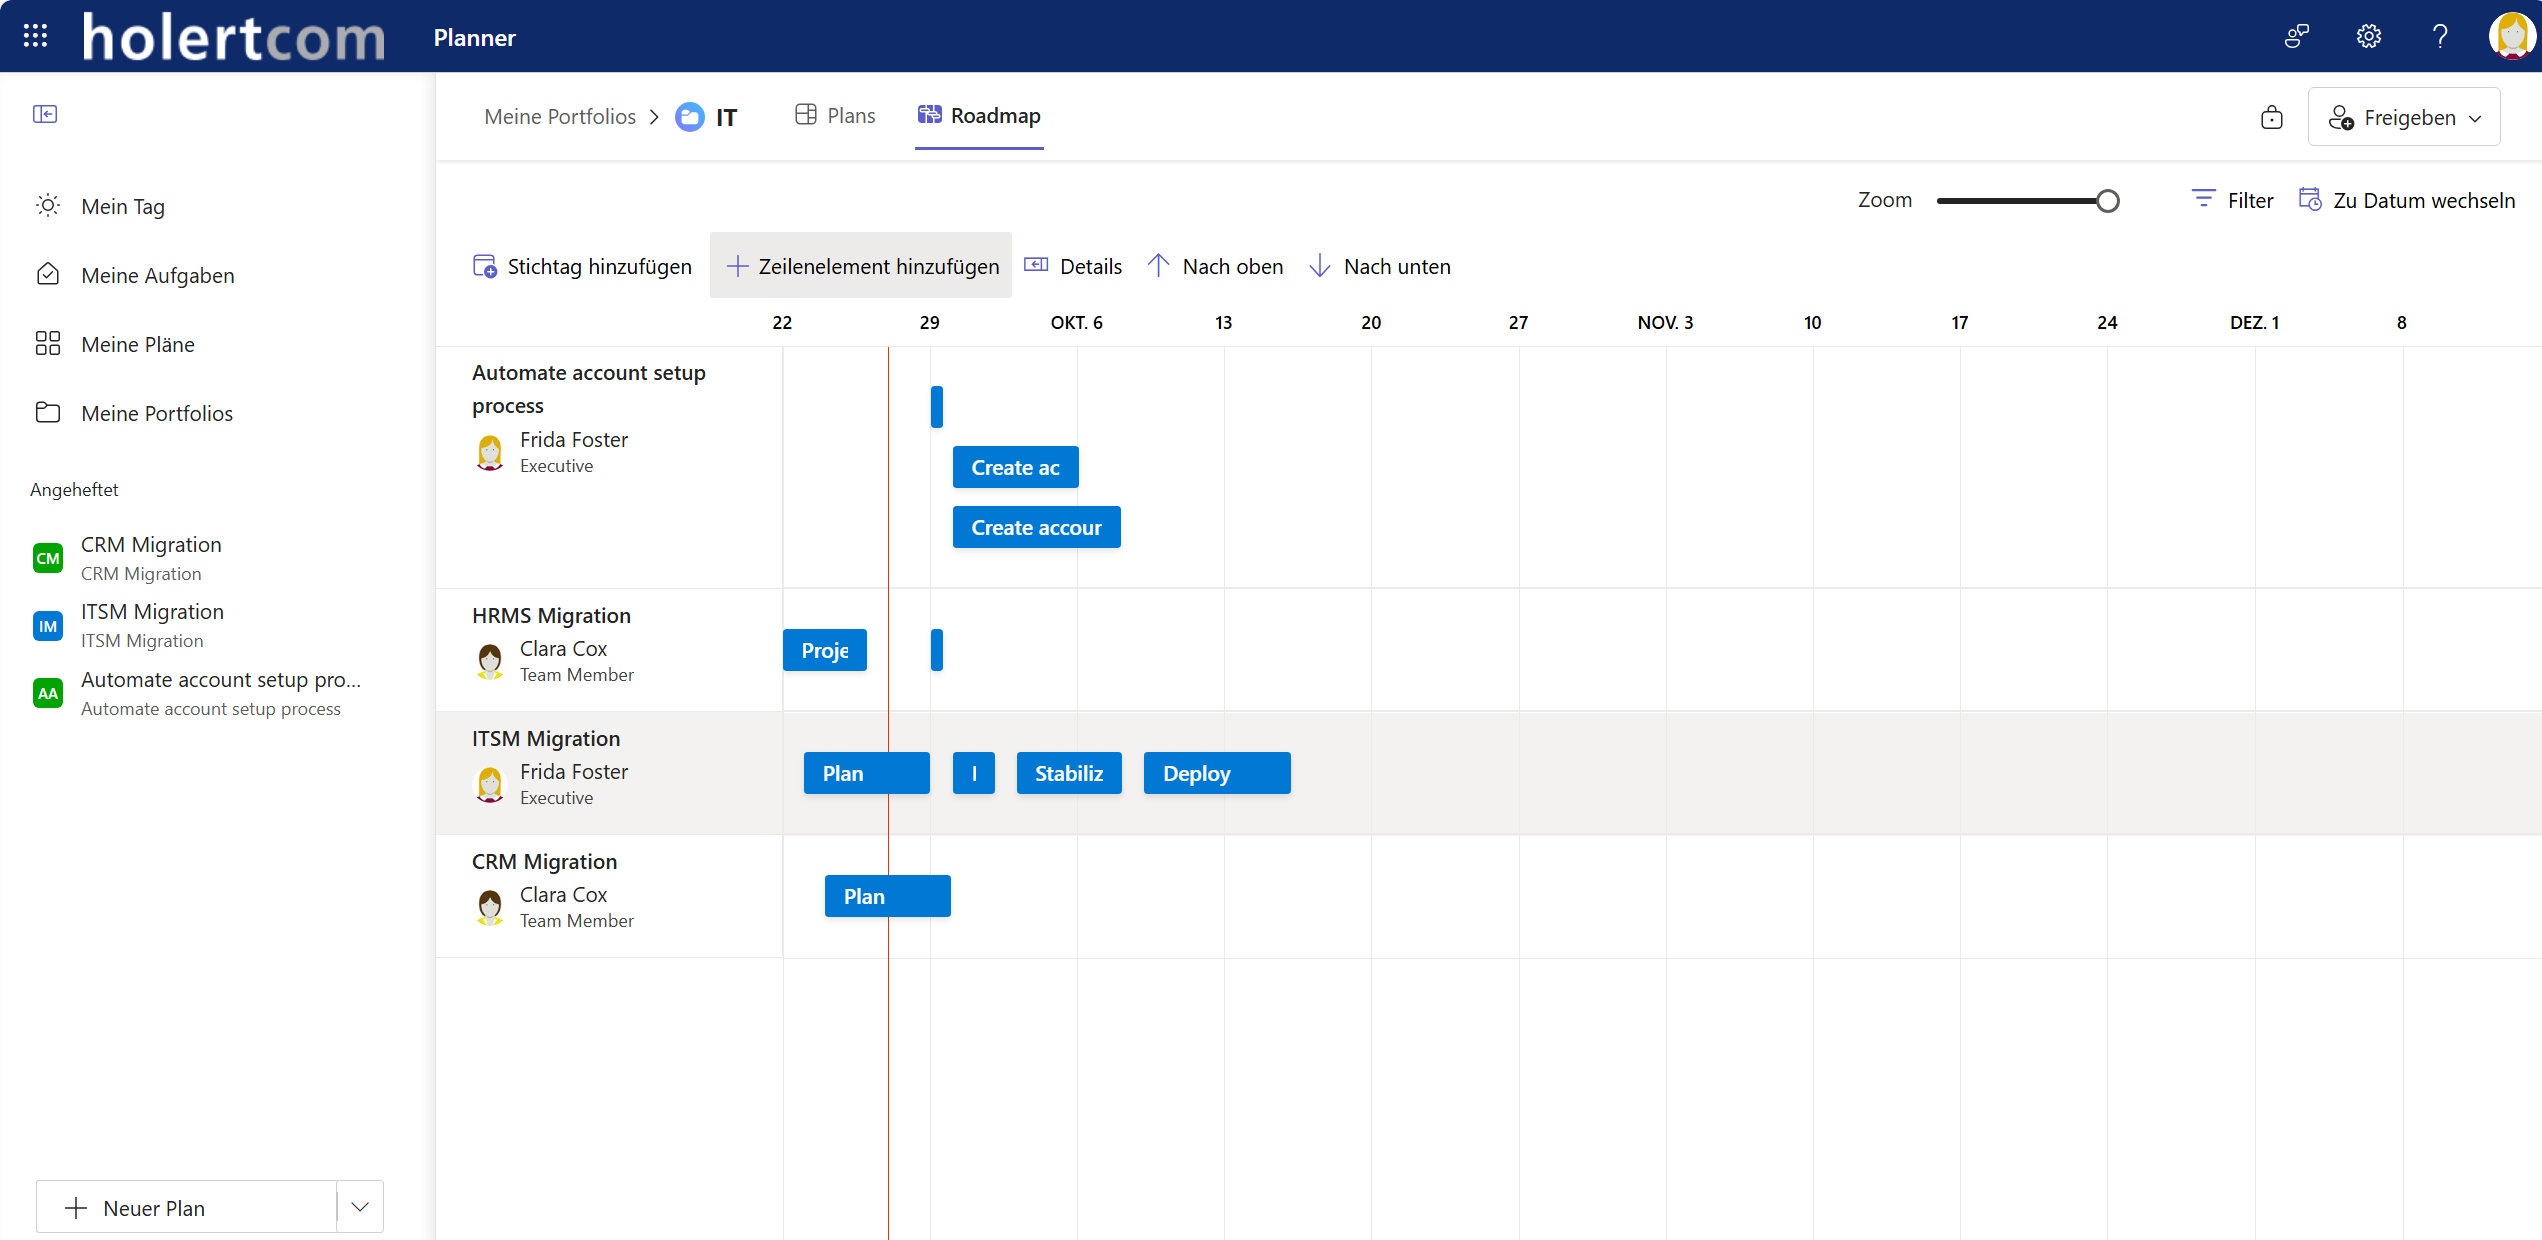Viewport: 2542px width, 1240px height.
Task: Open the Settings gear in the top bar
Action: (x=2368, y=35)
